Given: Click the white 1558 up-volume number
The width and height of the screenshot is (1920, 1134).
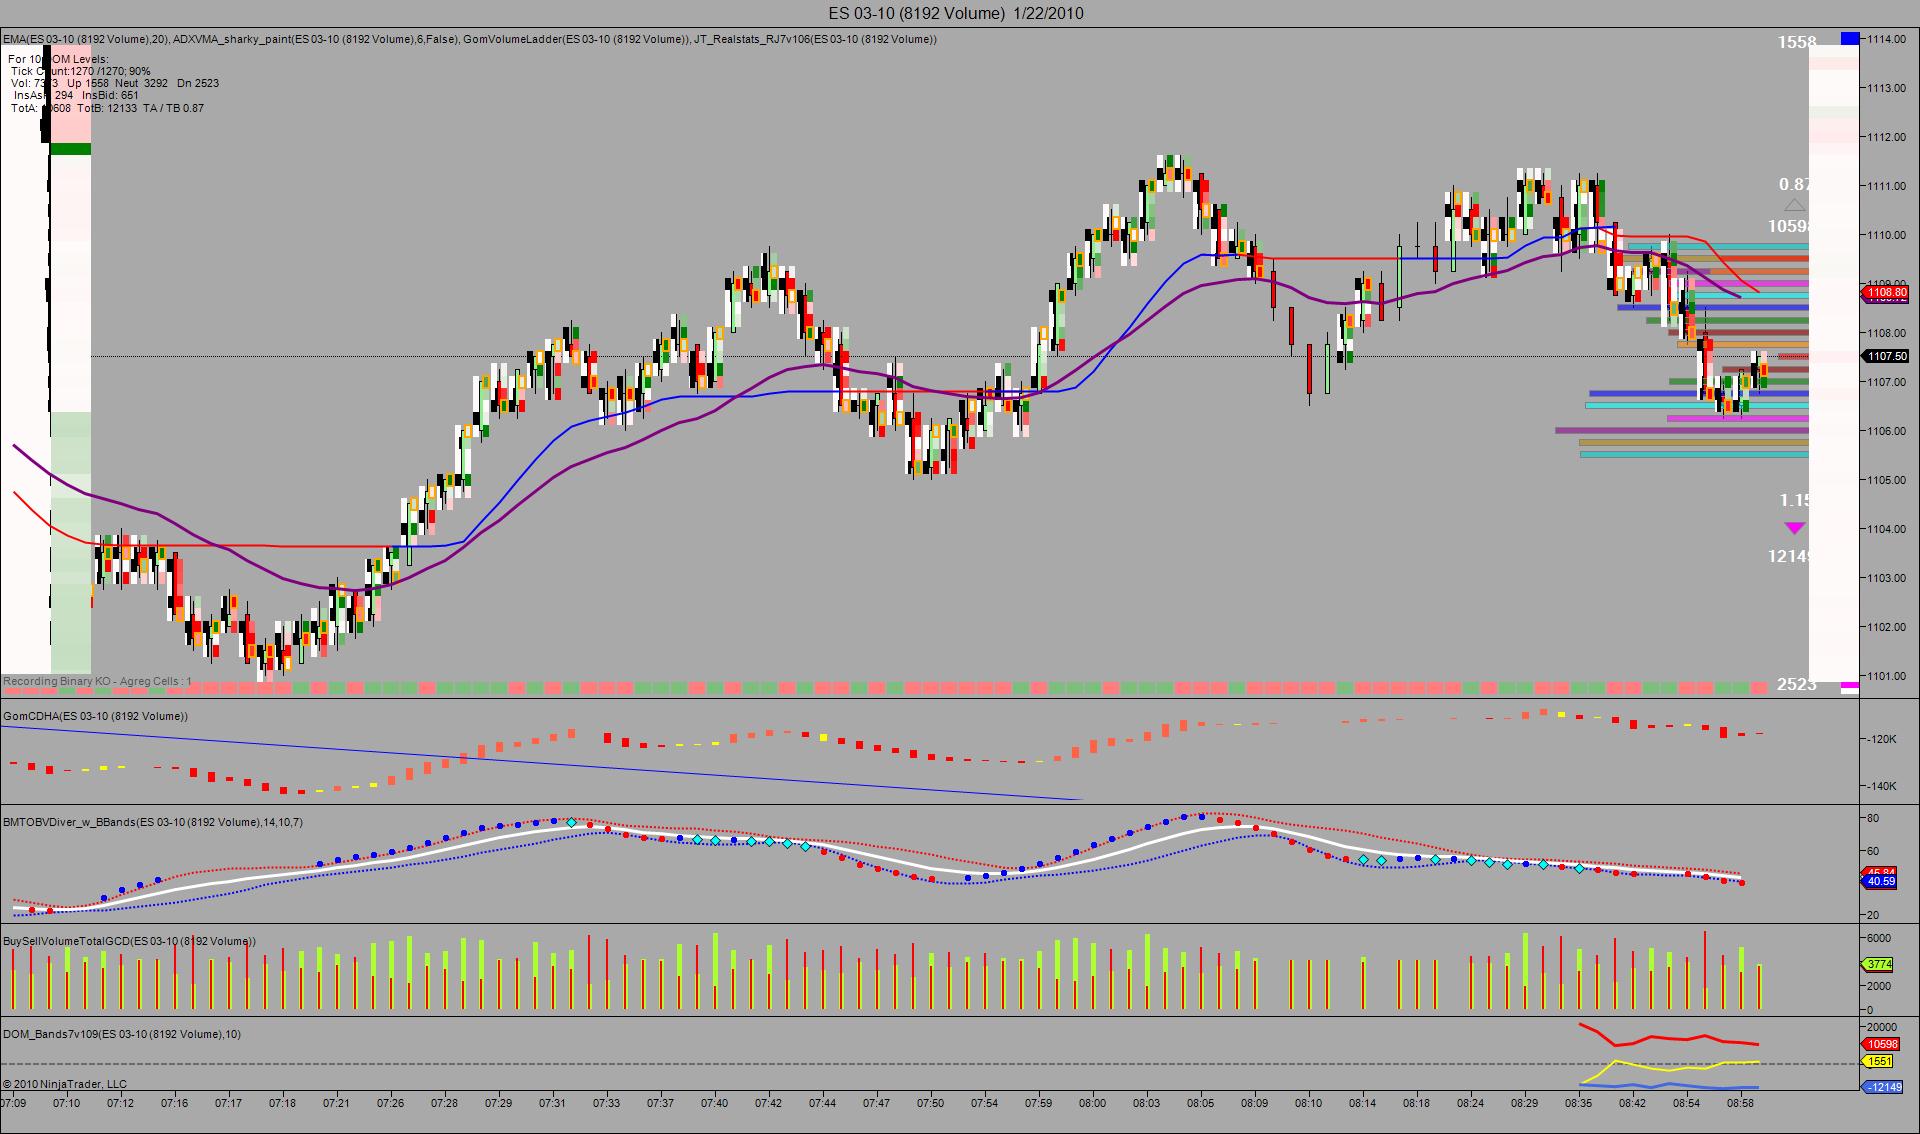Looking at the screenshot, I should click(x=1796, y=42).
